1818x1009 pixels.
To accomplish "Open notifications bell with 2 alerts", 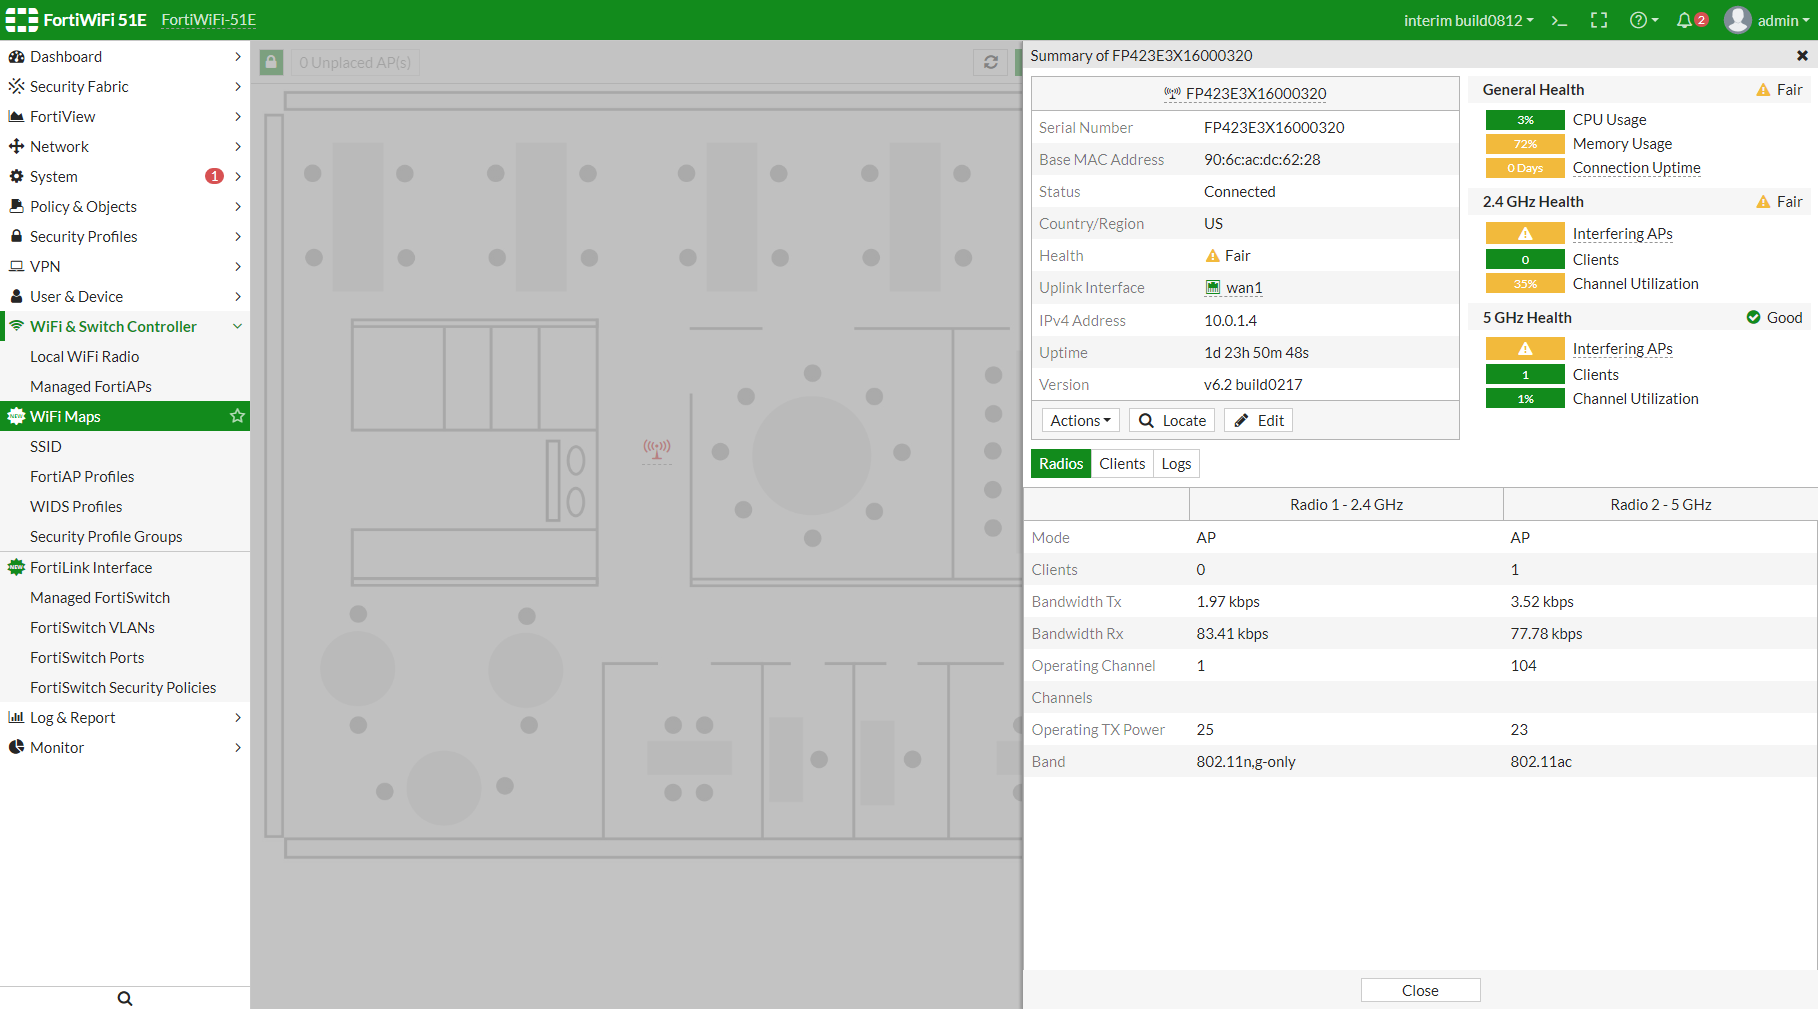I will (x=1692, y=20).
